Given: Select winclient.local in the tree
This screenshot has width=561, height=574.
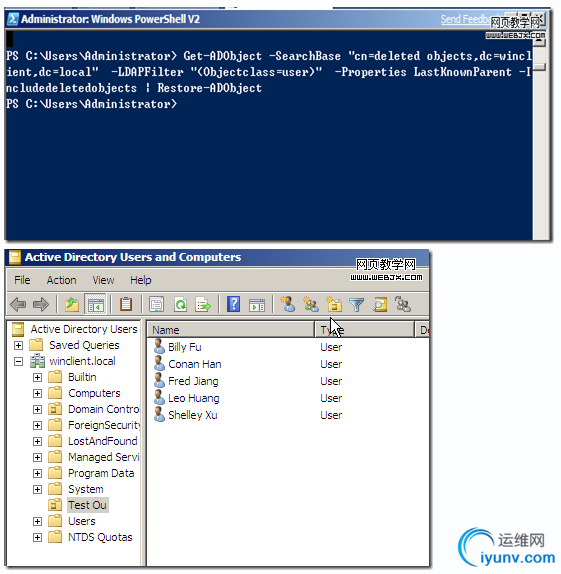Looking at the screenshot, I should (x=82, y=361).
